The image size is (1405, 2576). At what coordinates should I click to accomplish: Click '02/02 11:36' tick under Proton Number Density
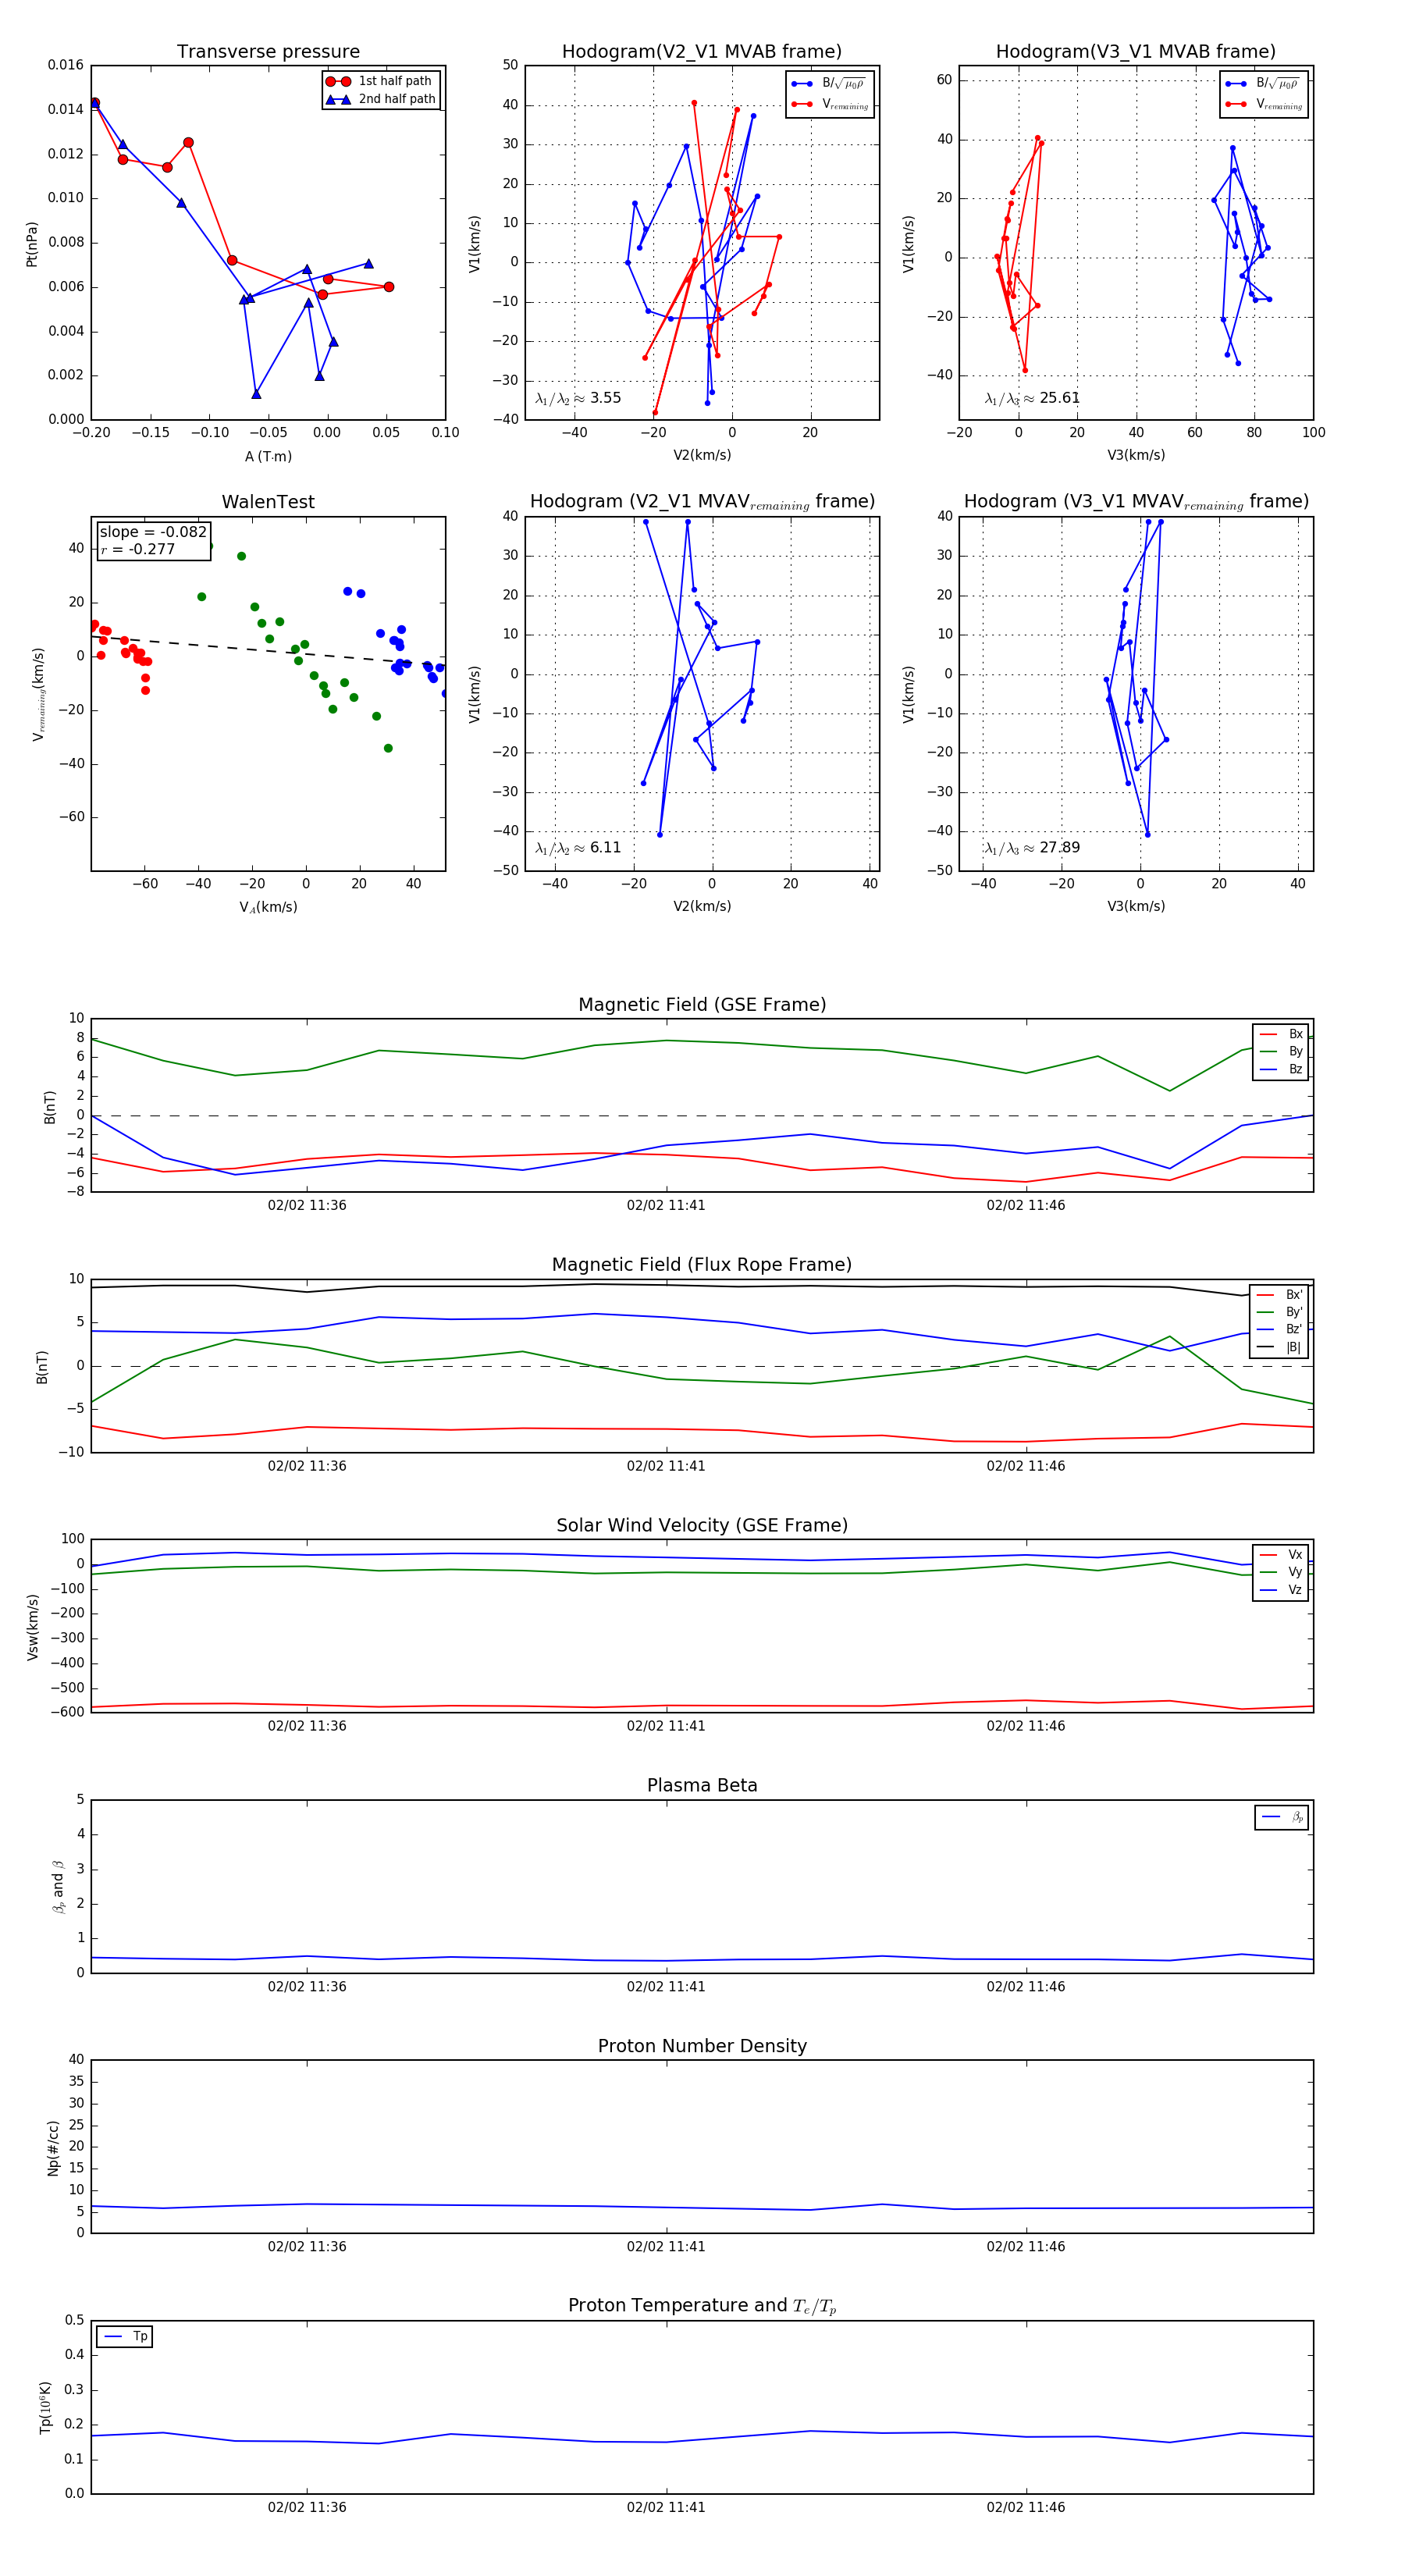click(x=307, y=2246)
